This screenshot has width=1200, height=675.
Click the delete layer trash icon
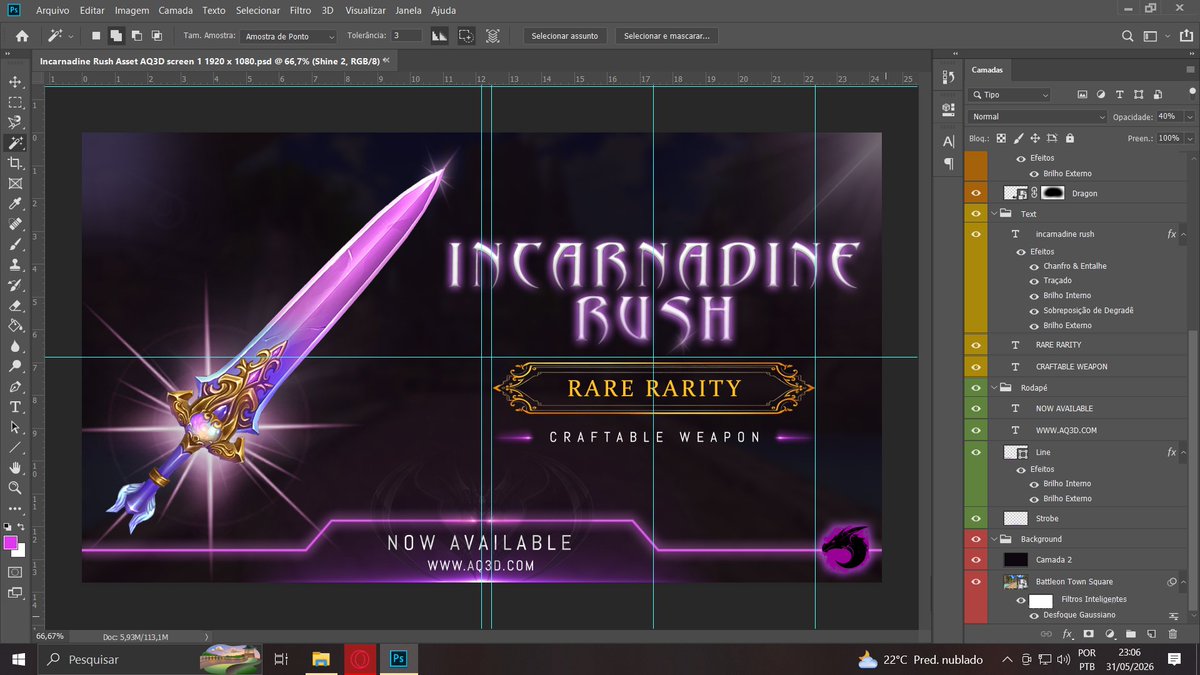point(1173,634)
